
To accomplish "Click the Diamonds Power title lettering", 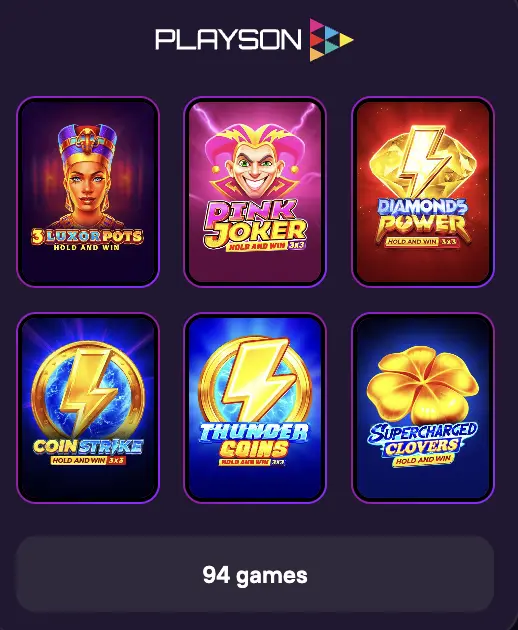I will (x=423, y=219).
